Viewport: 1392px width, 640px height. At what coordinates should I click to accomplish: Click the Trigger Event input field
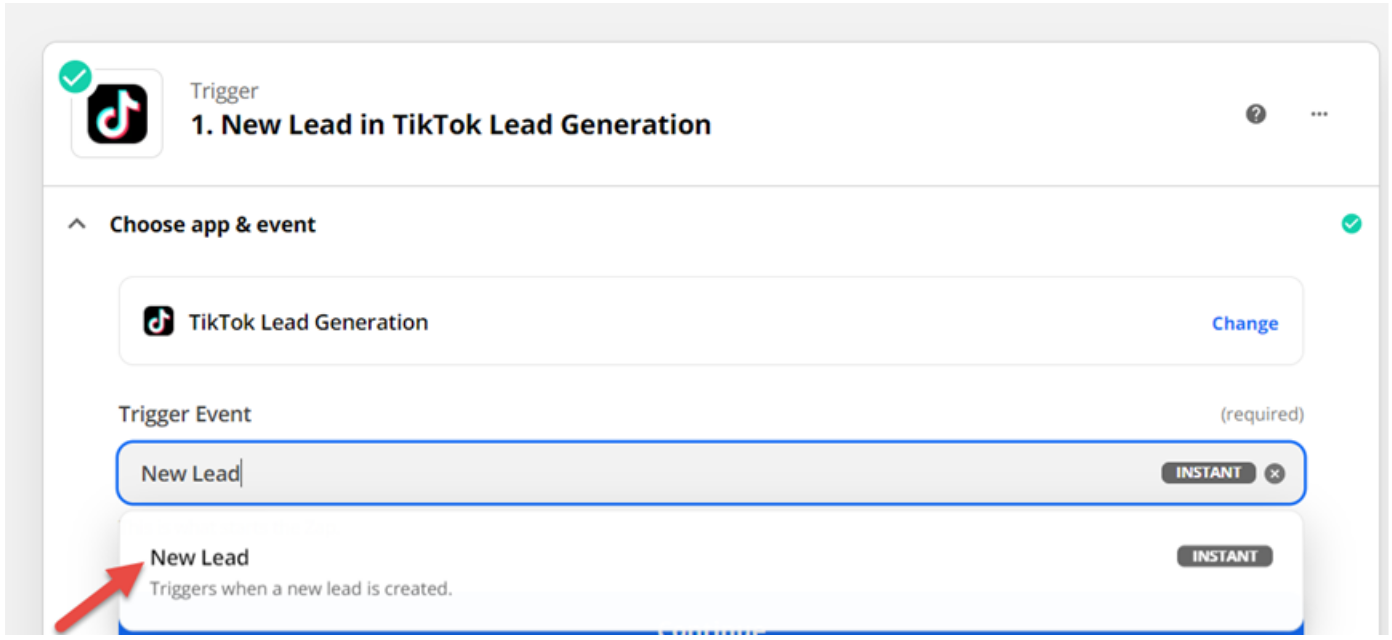(711, 473)
